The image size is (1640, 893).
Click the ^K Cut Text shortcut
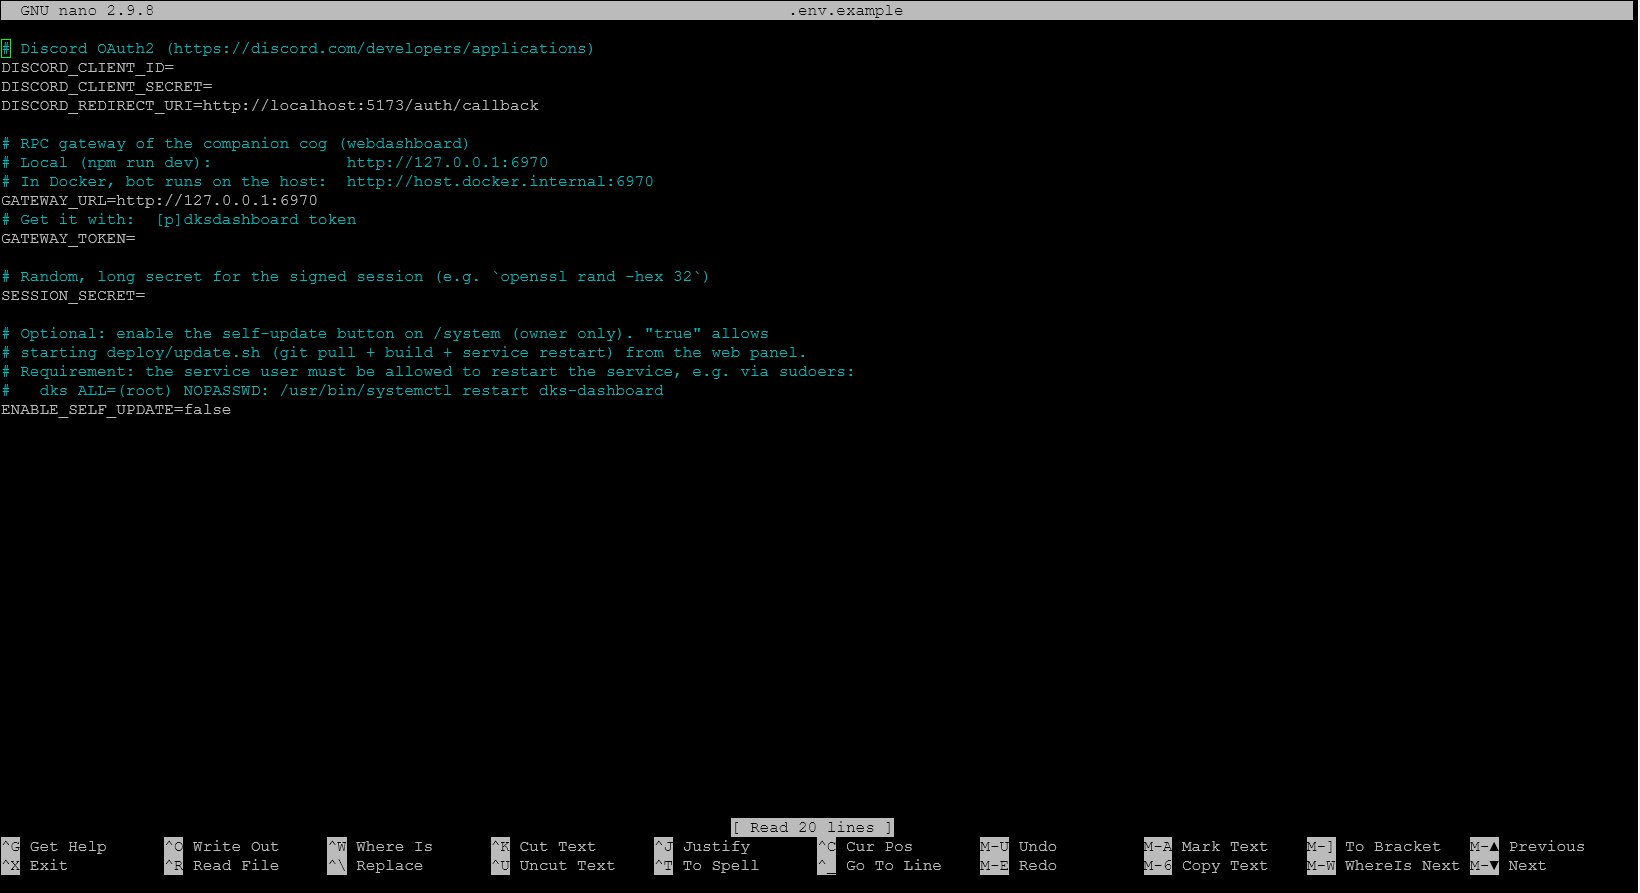544,847
